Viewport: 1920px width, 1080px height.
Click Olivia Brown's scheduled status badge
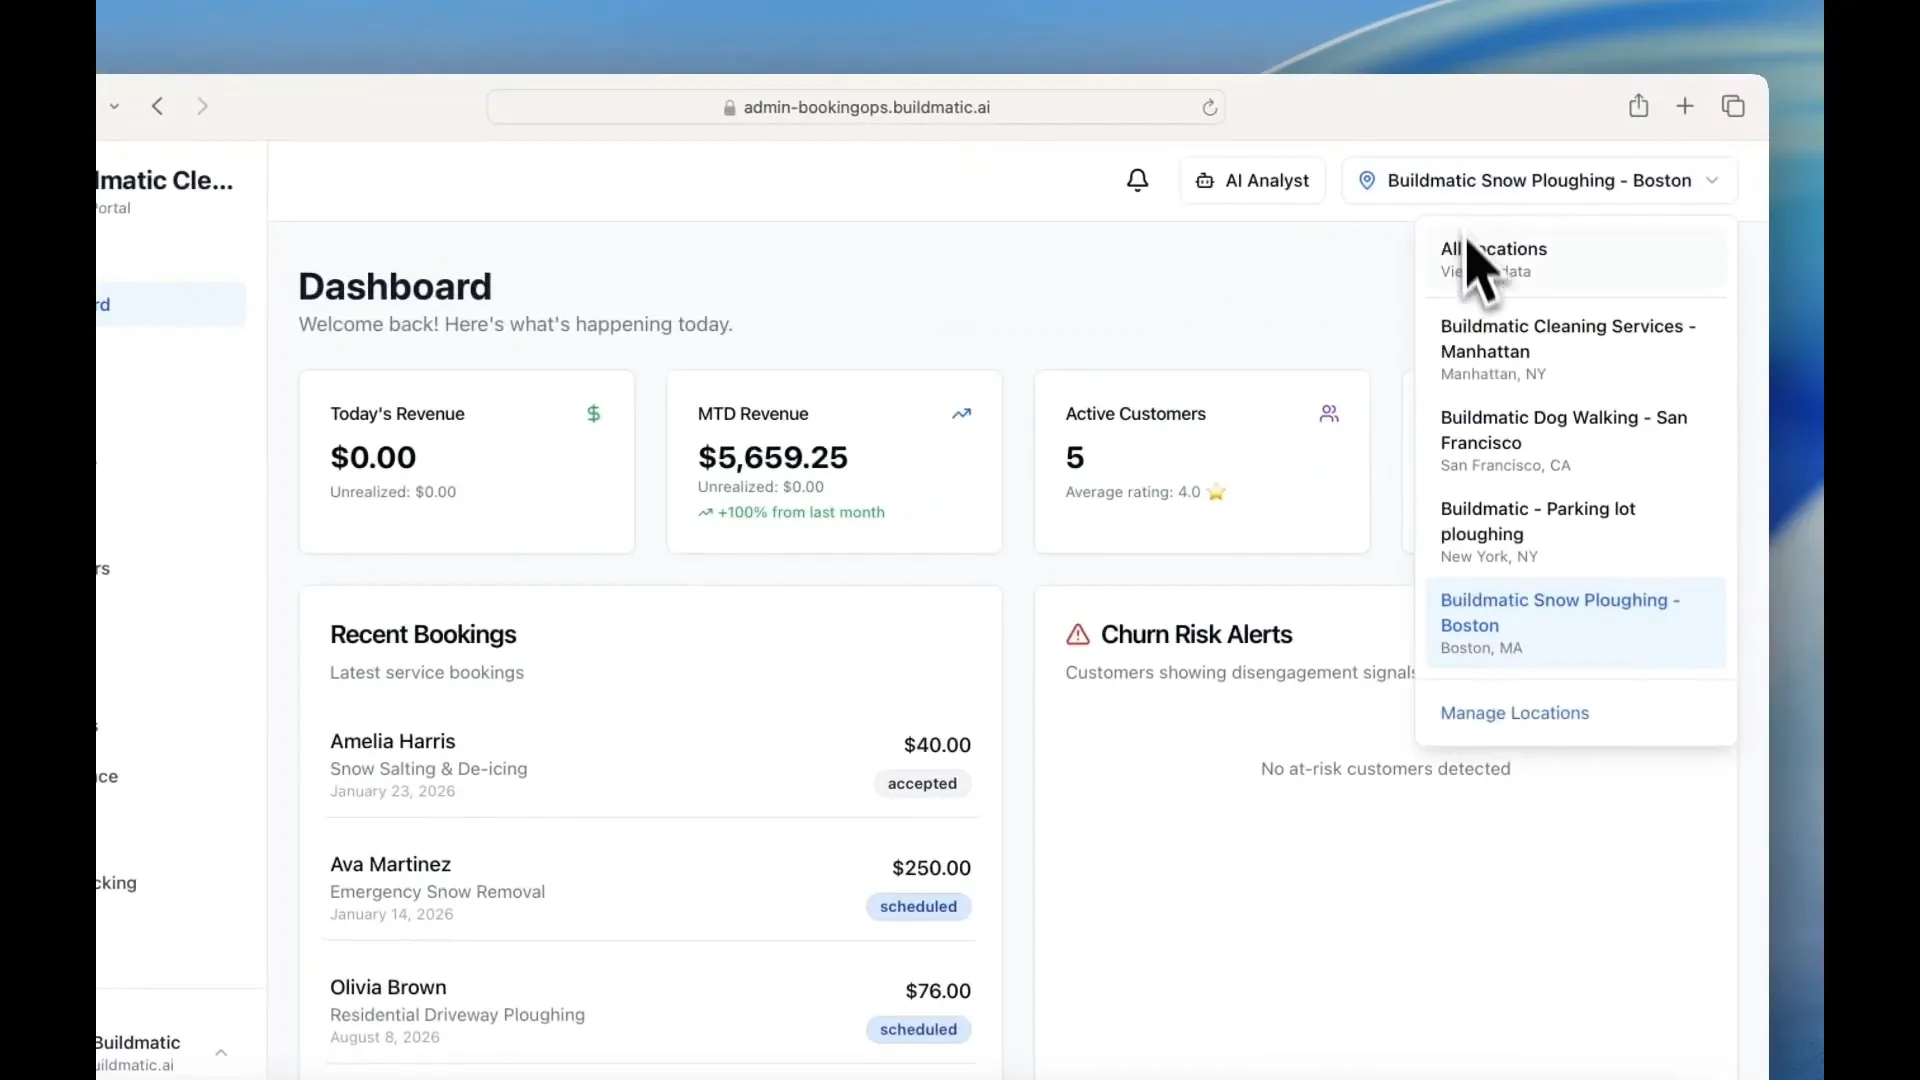point(918,1030)
